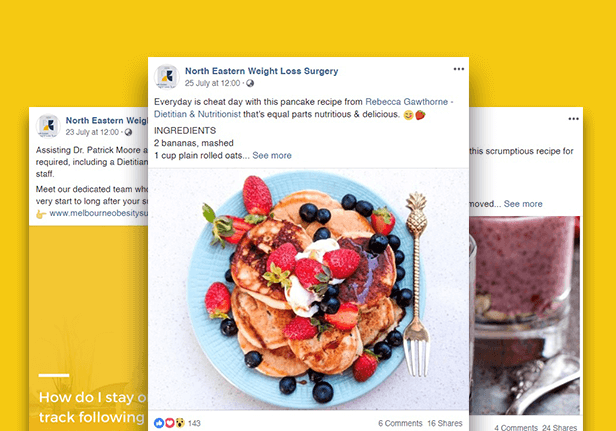Open the North Eastern Weight Loss Surgery page link
This screenshot has width=616, height=431.
point(261,71)
